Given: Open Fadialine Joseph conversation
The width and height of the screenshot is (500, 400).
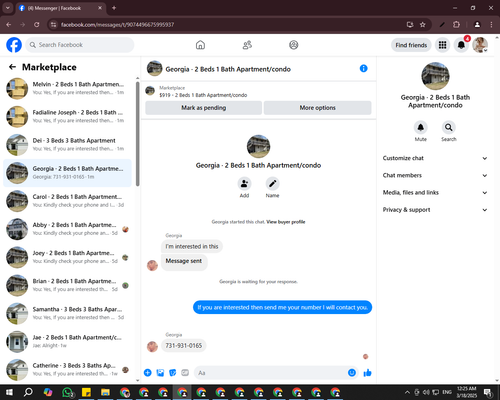Looking at the screenshot, I should 68,116.
